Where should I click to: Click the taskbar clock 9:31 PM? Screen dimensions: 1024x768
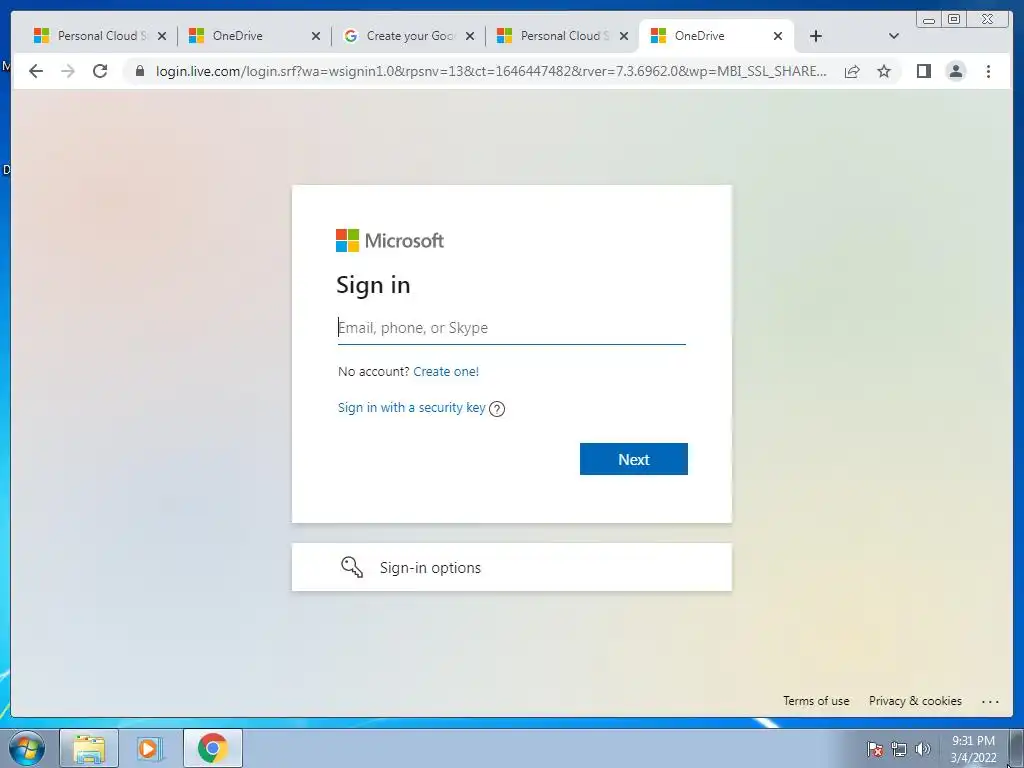point(973,749)
